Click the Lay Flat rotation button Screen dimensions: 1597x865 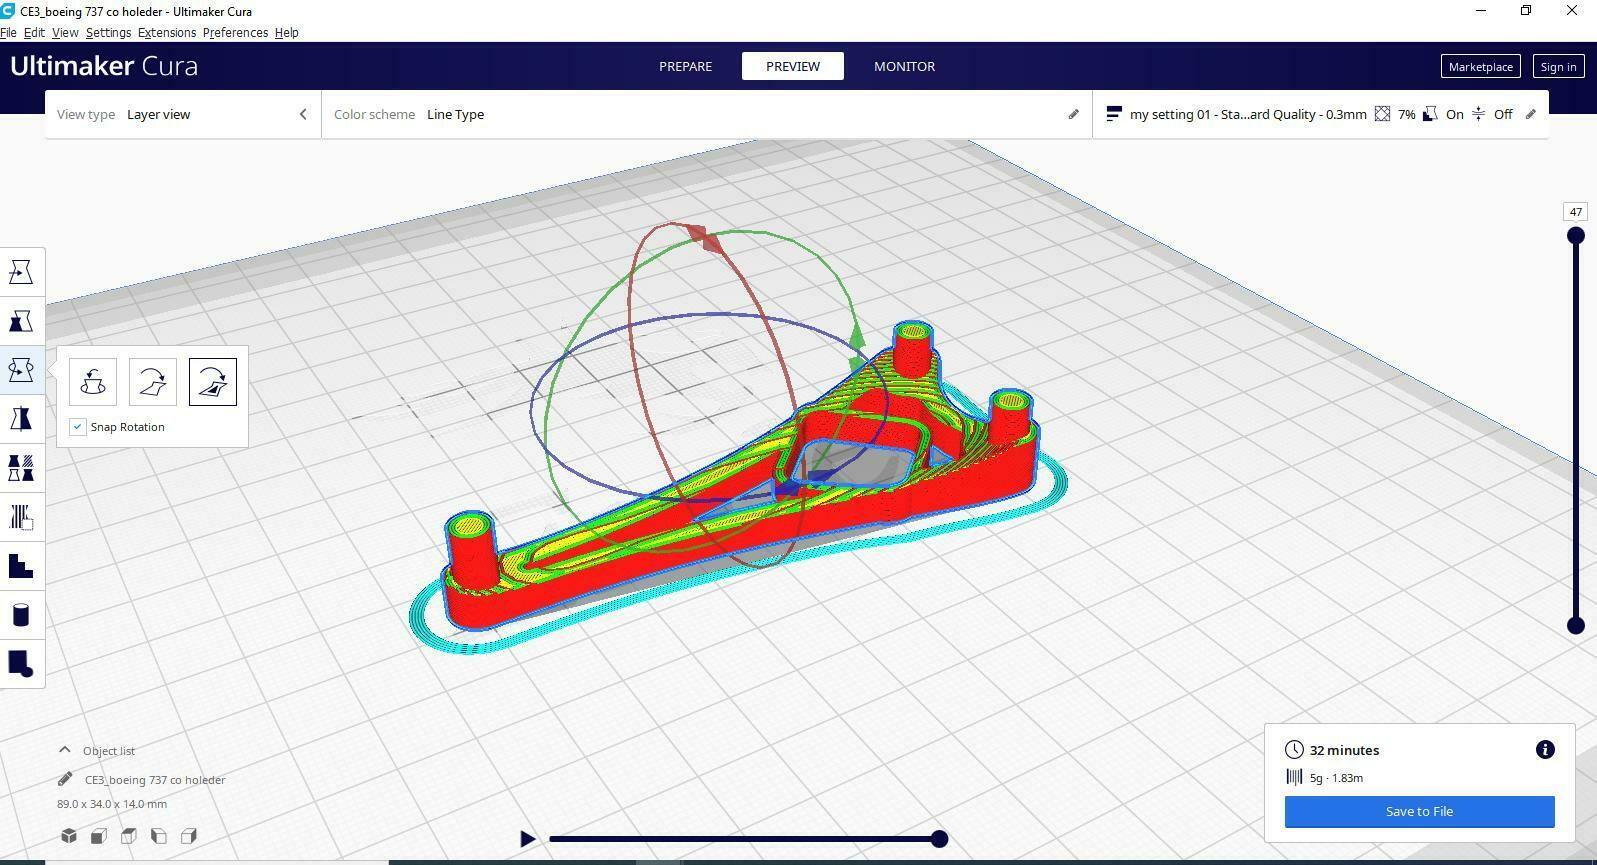pyautogui.click(x=153, y=381)
